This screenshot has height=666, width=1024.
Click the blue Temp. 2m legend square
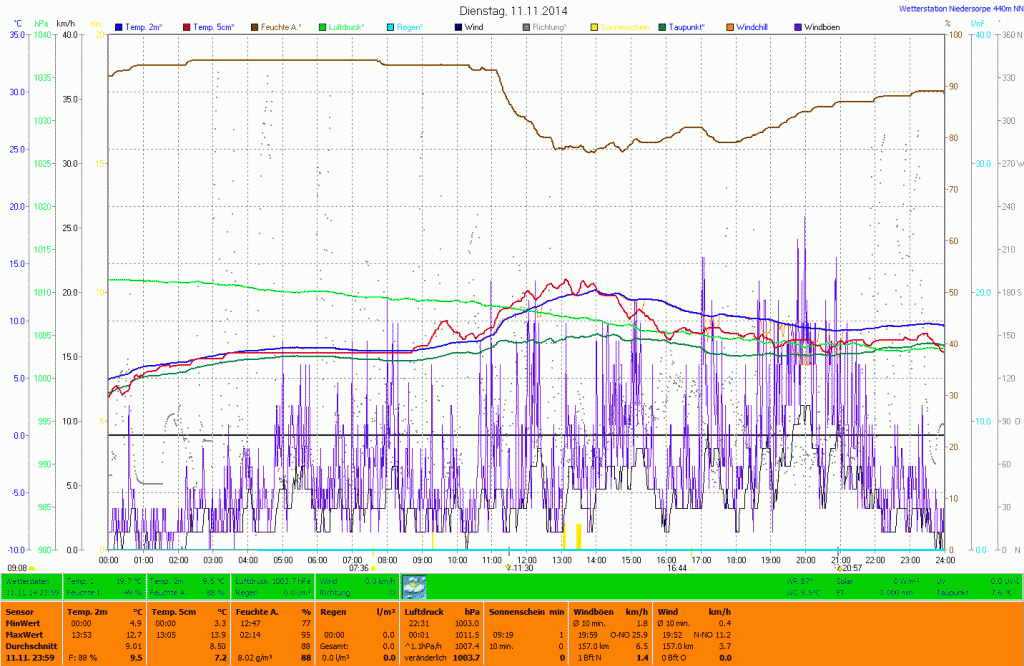[119, 26]
